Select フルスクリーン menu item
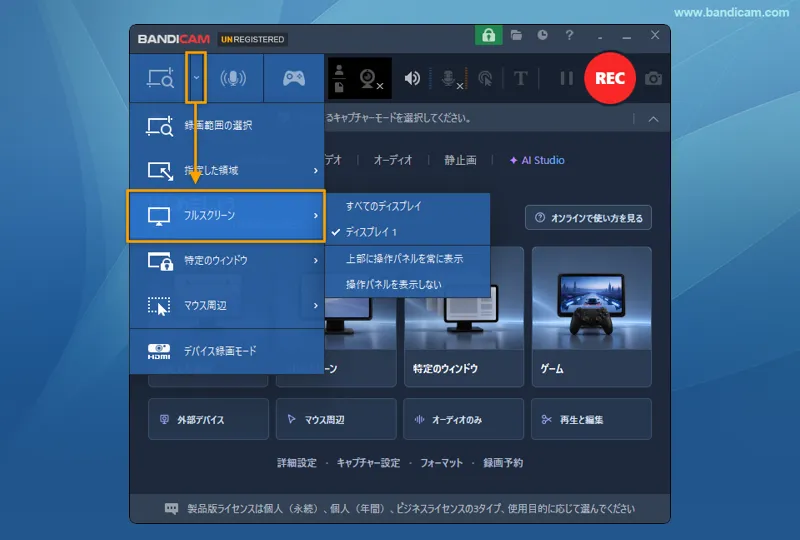This screenshot has width=800, height=540. [x=226, y=215]
